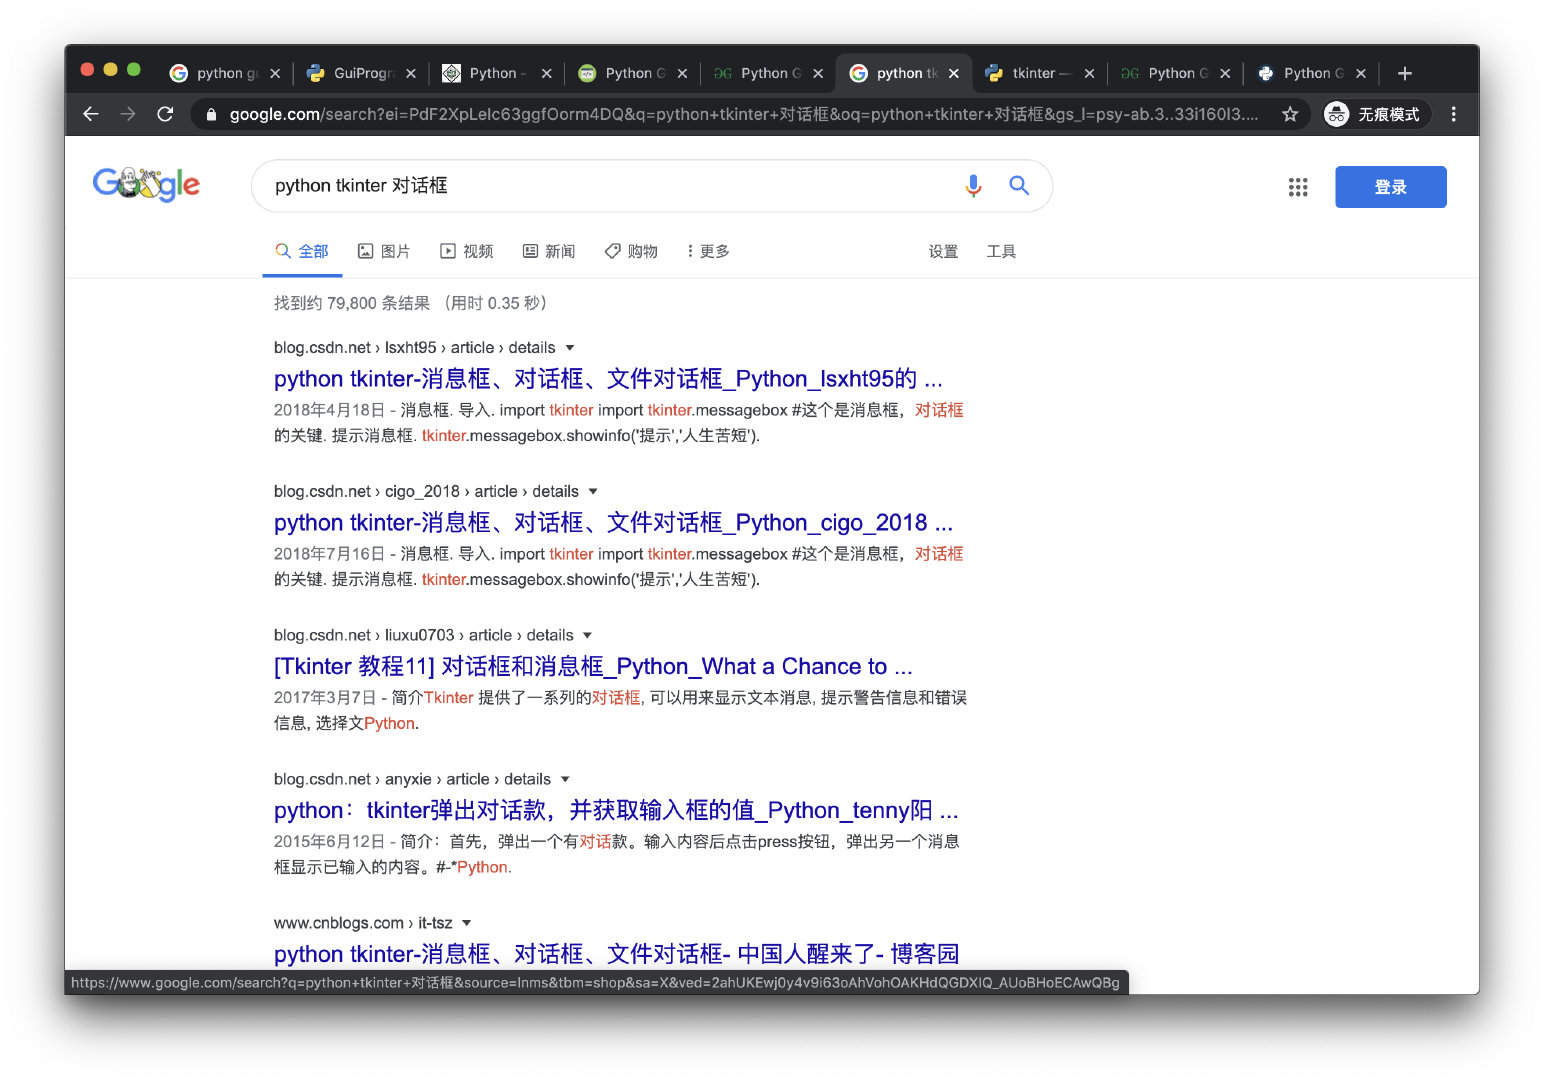
Task: Switch to 图片 image results
Action: (384, 252)
